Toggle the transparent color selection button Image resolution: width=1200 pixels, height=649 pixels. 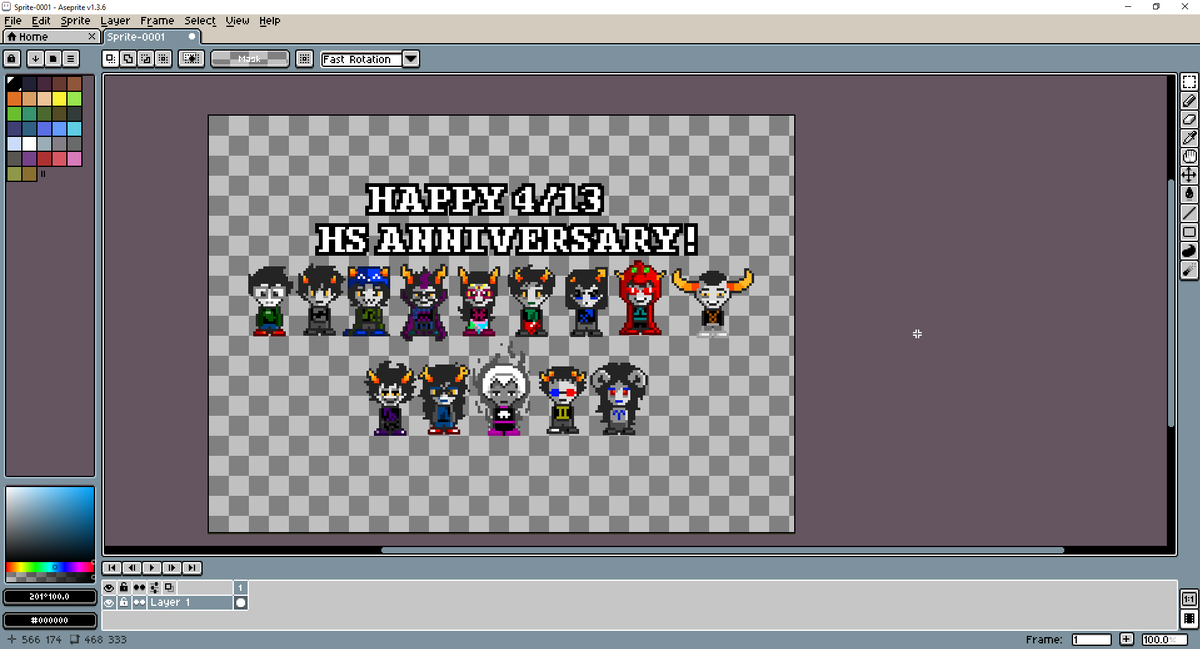tap(191, 59)
